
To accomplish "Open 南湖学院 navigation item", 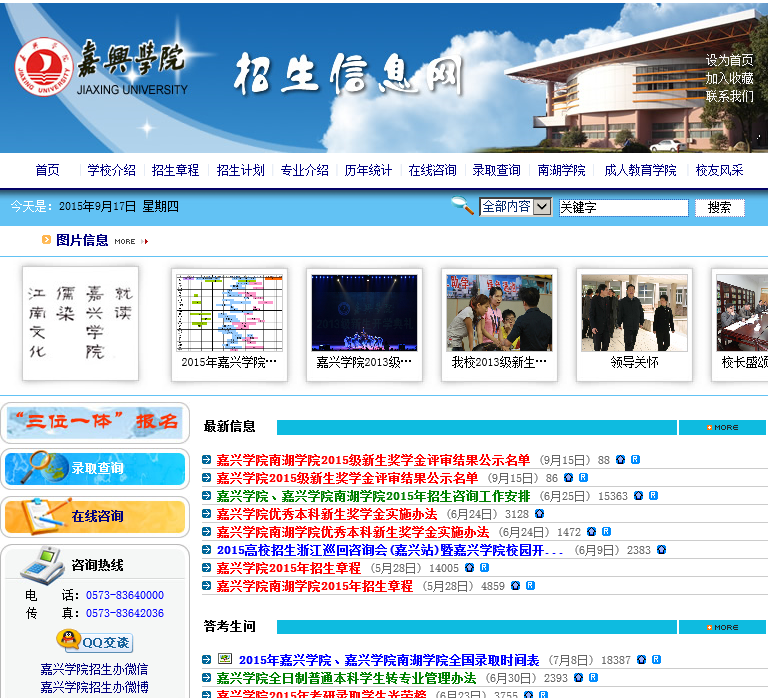I will coord(561,170).
